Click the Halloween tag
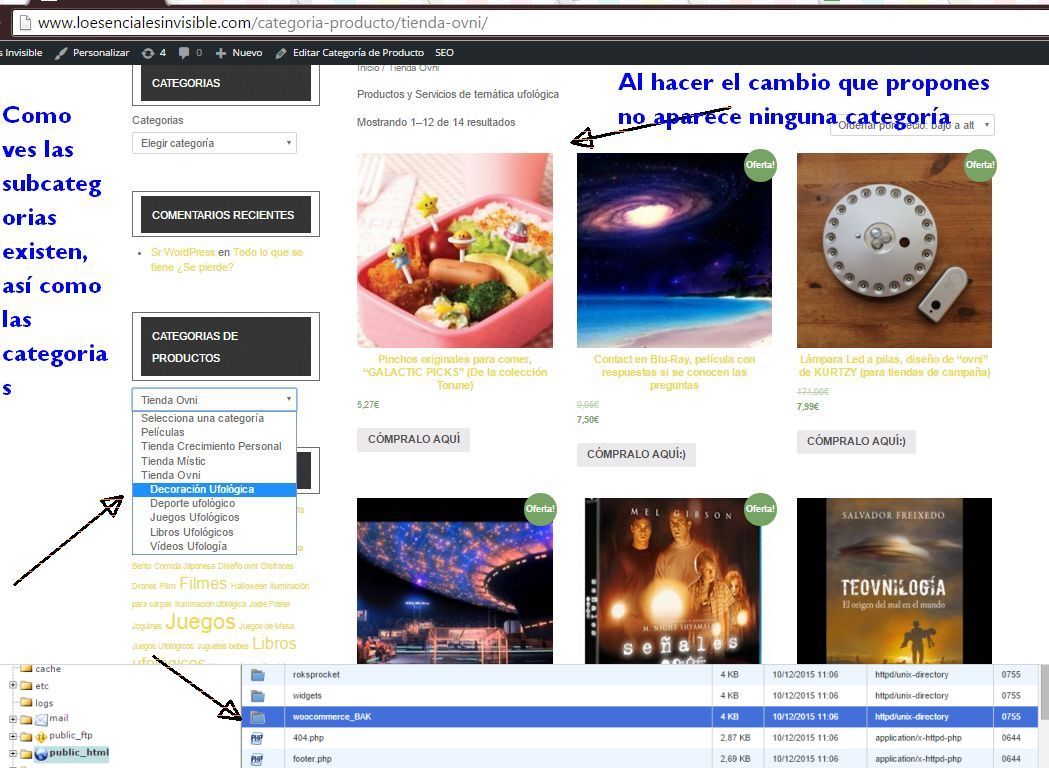Screen dimensions: 1049x768 point(249,586)
